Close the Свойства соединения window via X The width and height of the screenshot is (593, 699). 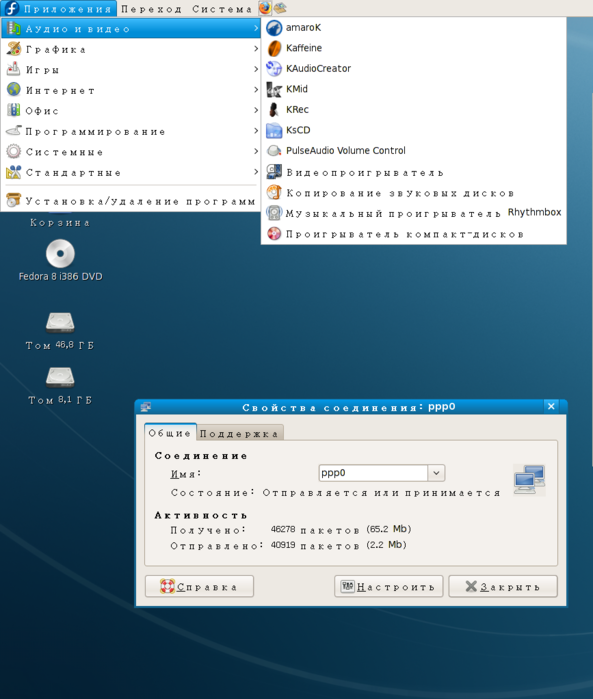(551, 406)
